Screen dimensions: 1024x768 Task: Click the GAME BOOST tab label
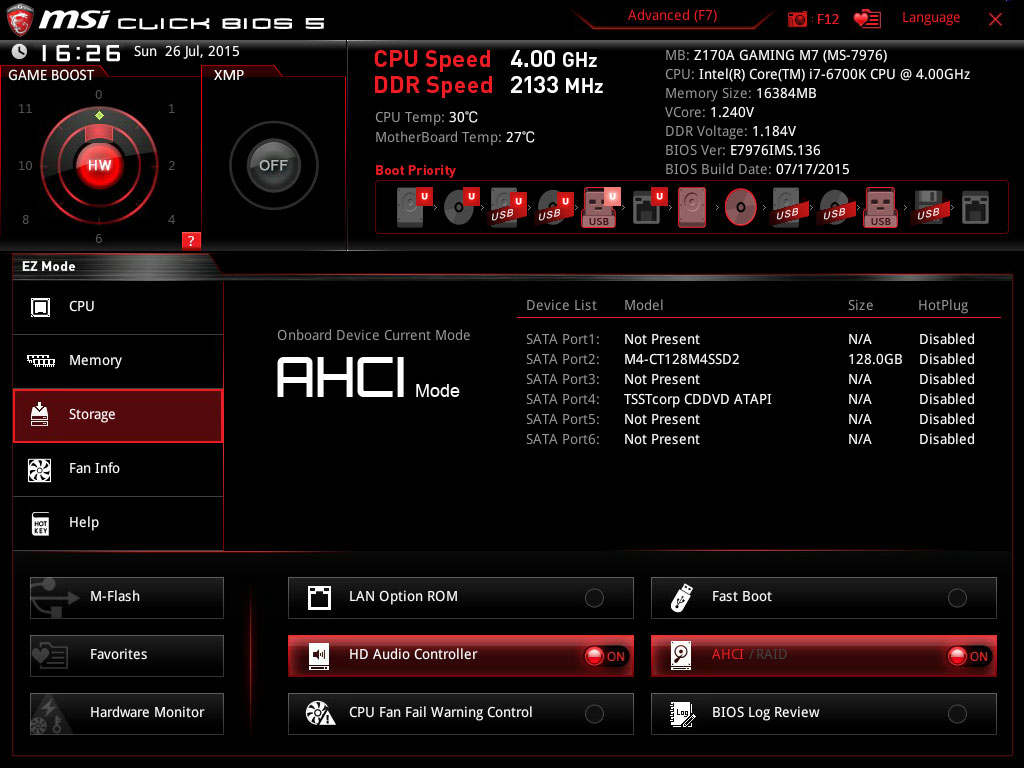(x=51, y=75)
